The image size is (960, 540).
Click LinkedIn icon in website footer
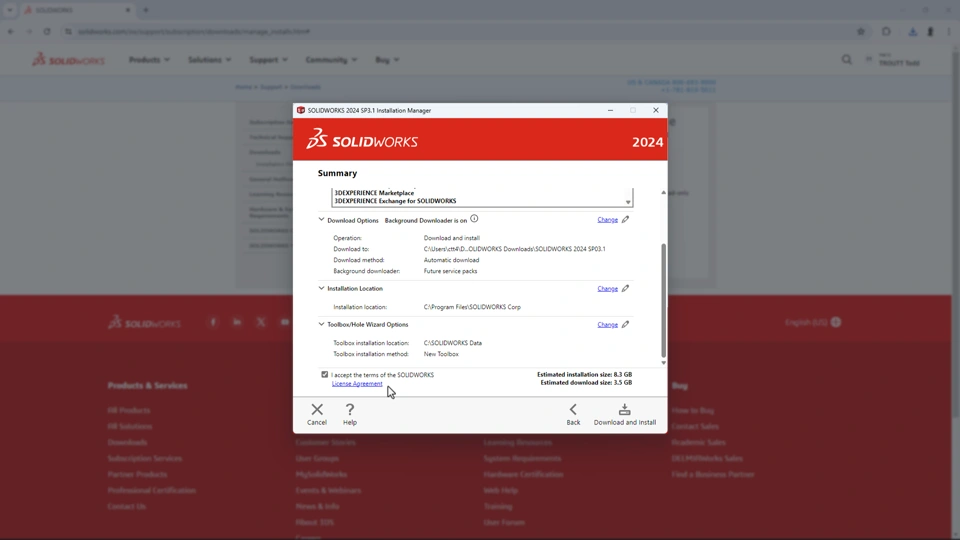237,322
